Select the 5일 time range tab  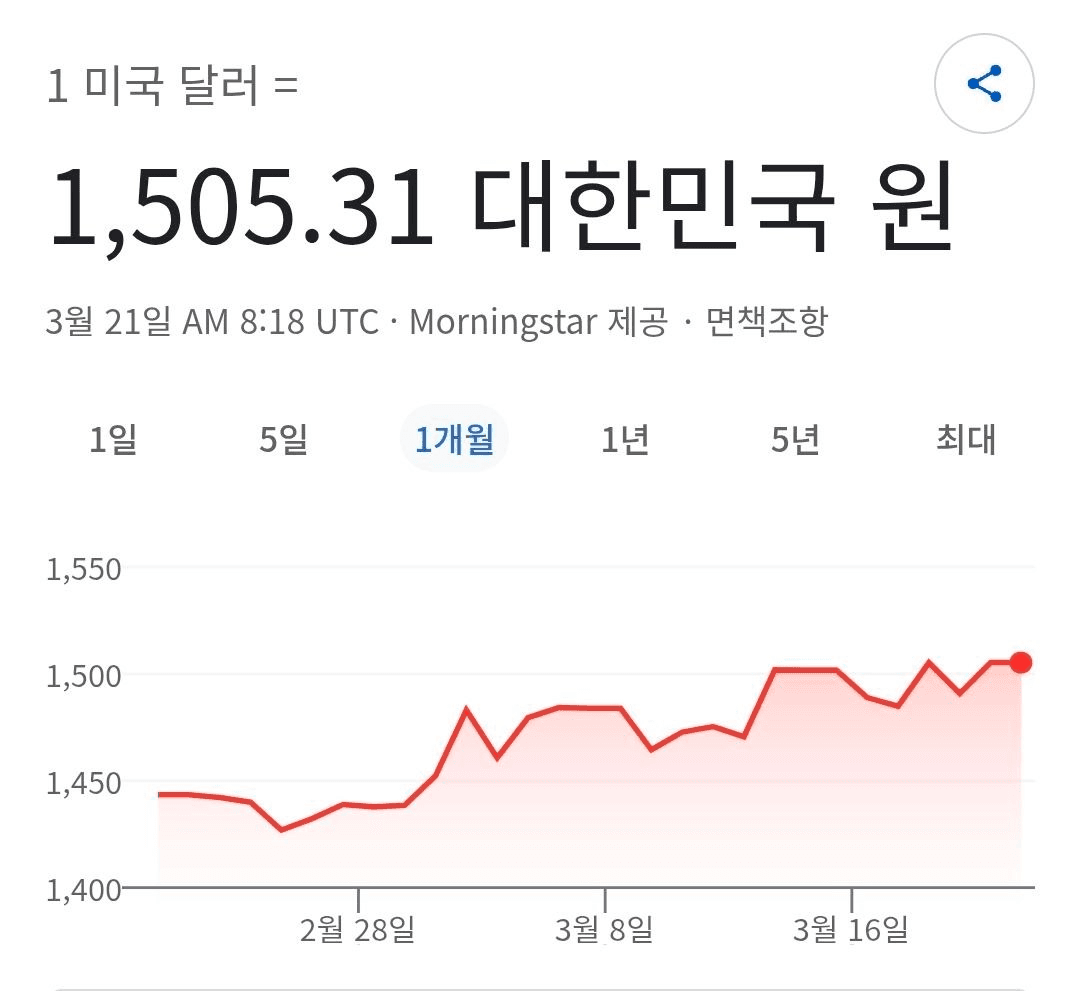point(283,439)
